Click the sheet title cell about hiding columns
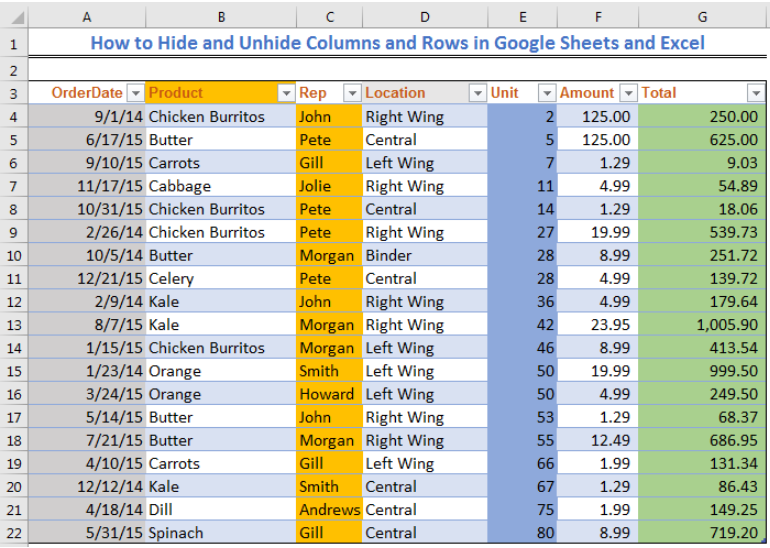The width and height of the screenshot is (770, 548). coord(397,43)
